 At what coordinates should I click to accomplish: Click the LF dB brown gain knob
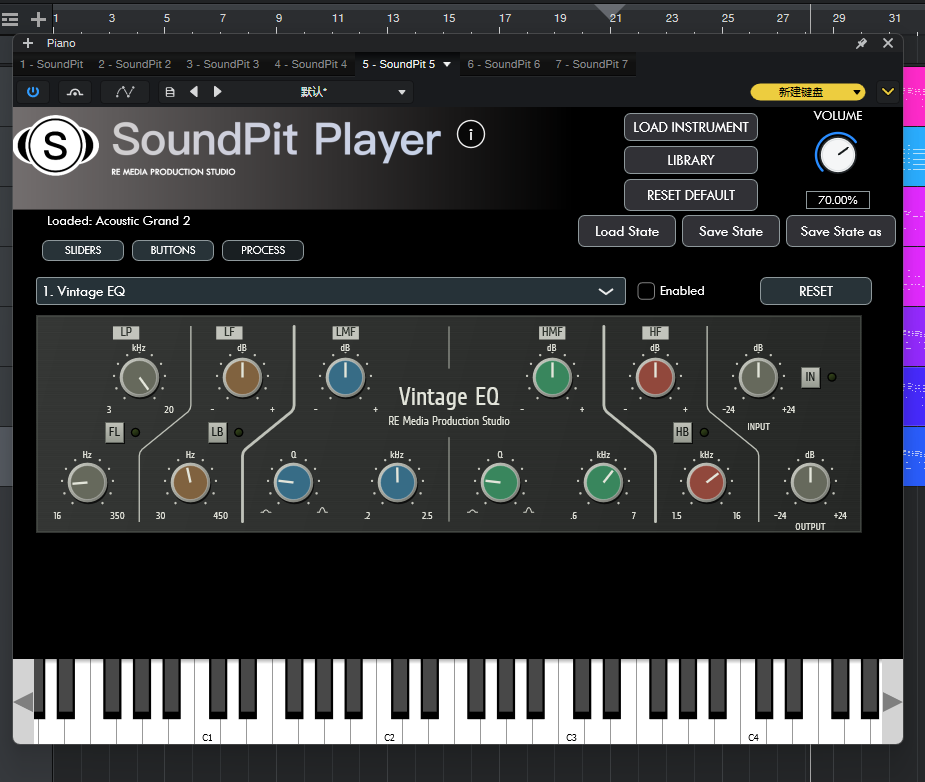pos(242,378)
